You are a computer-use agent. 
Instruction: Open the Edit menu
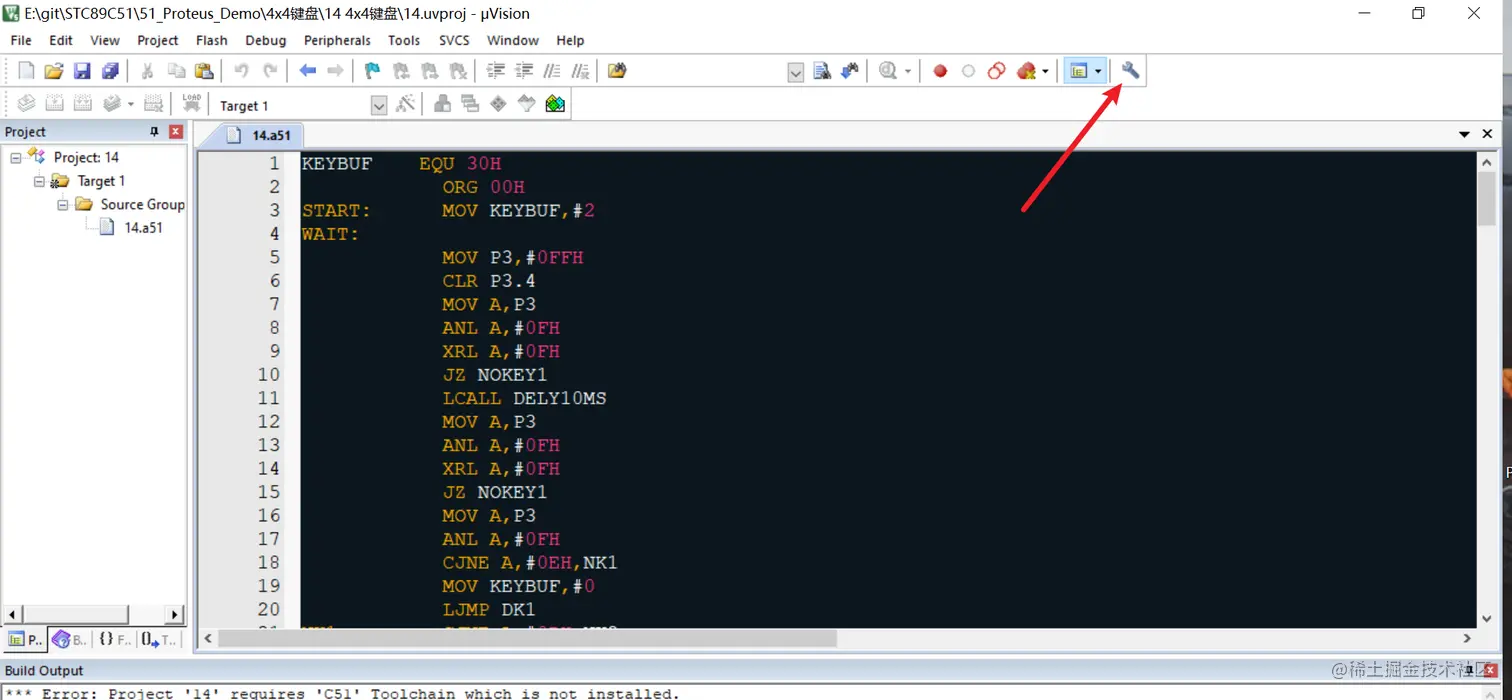61,41
